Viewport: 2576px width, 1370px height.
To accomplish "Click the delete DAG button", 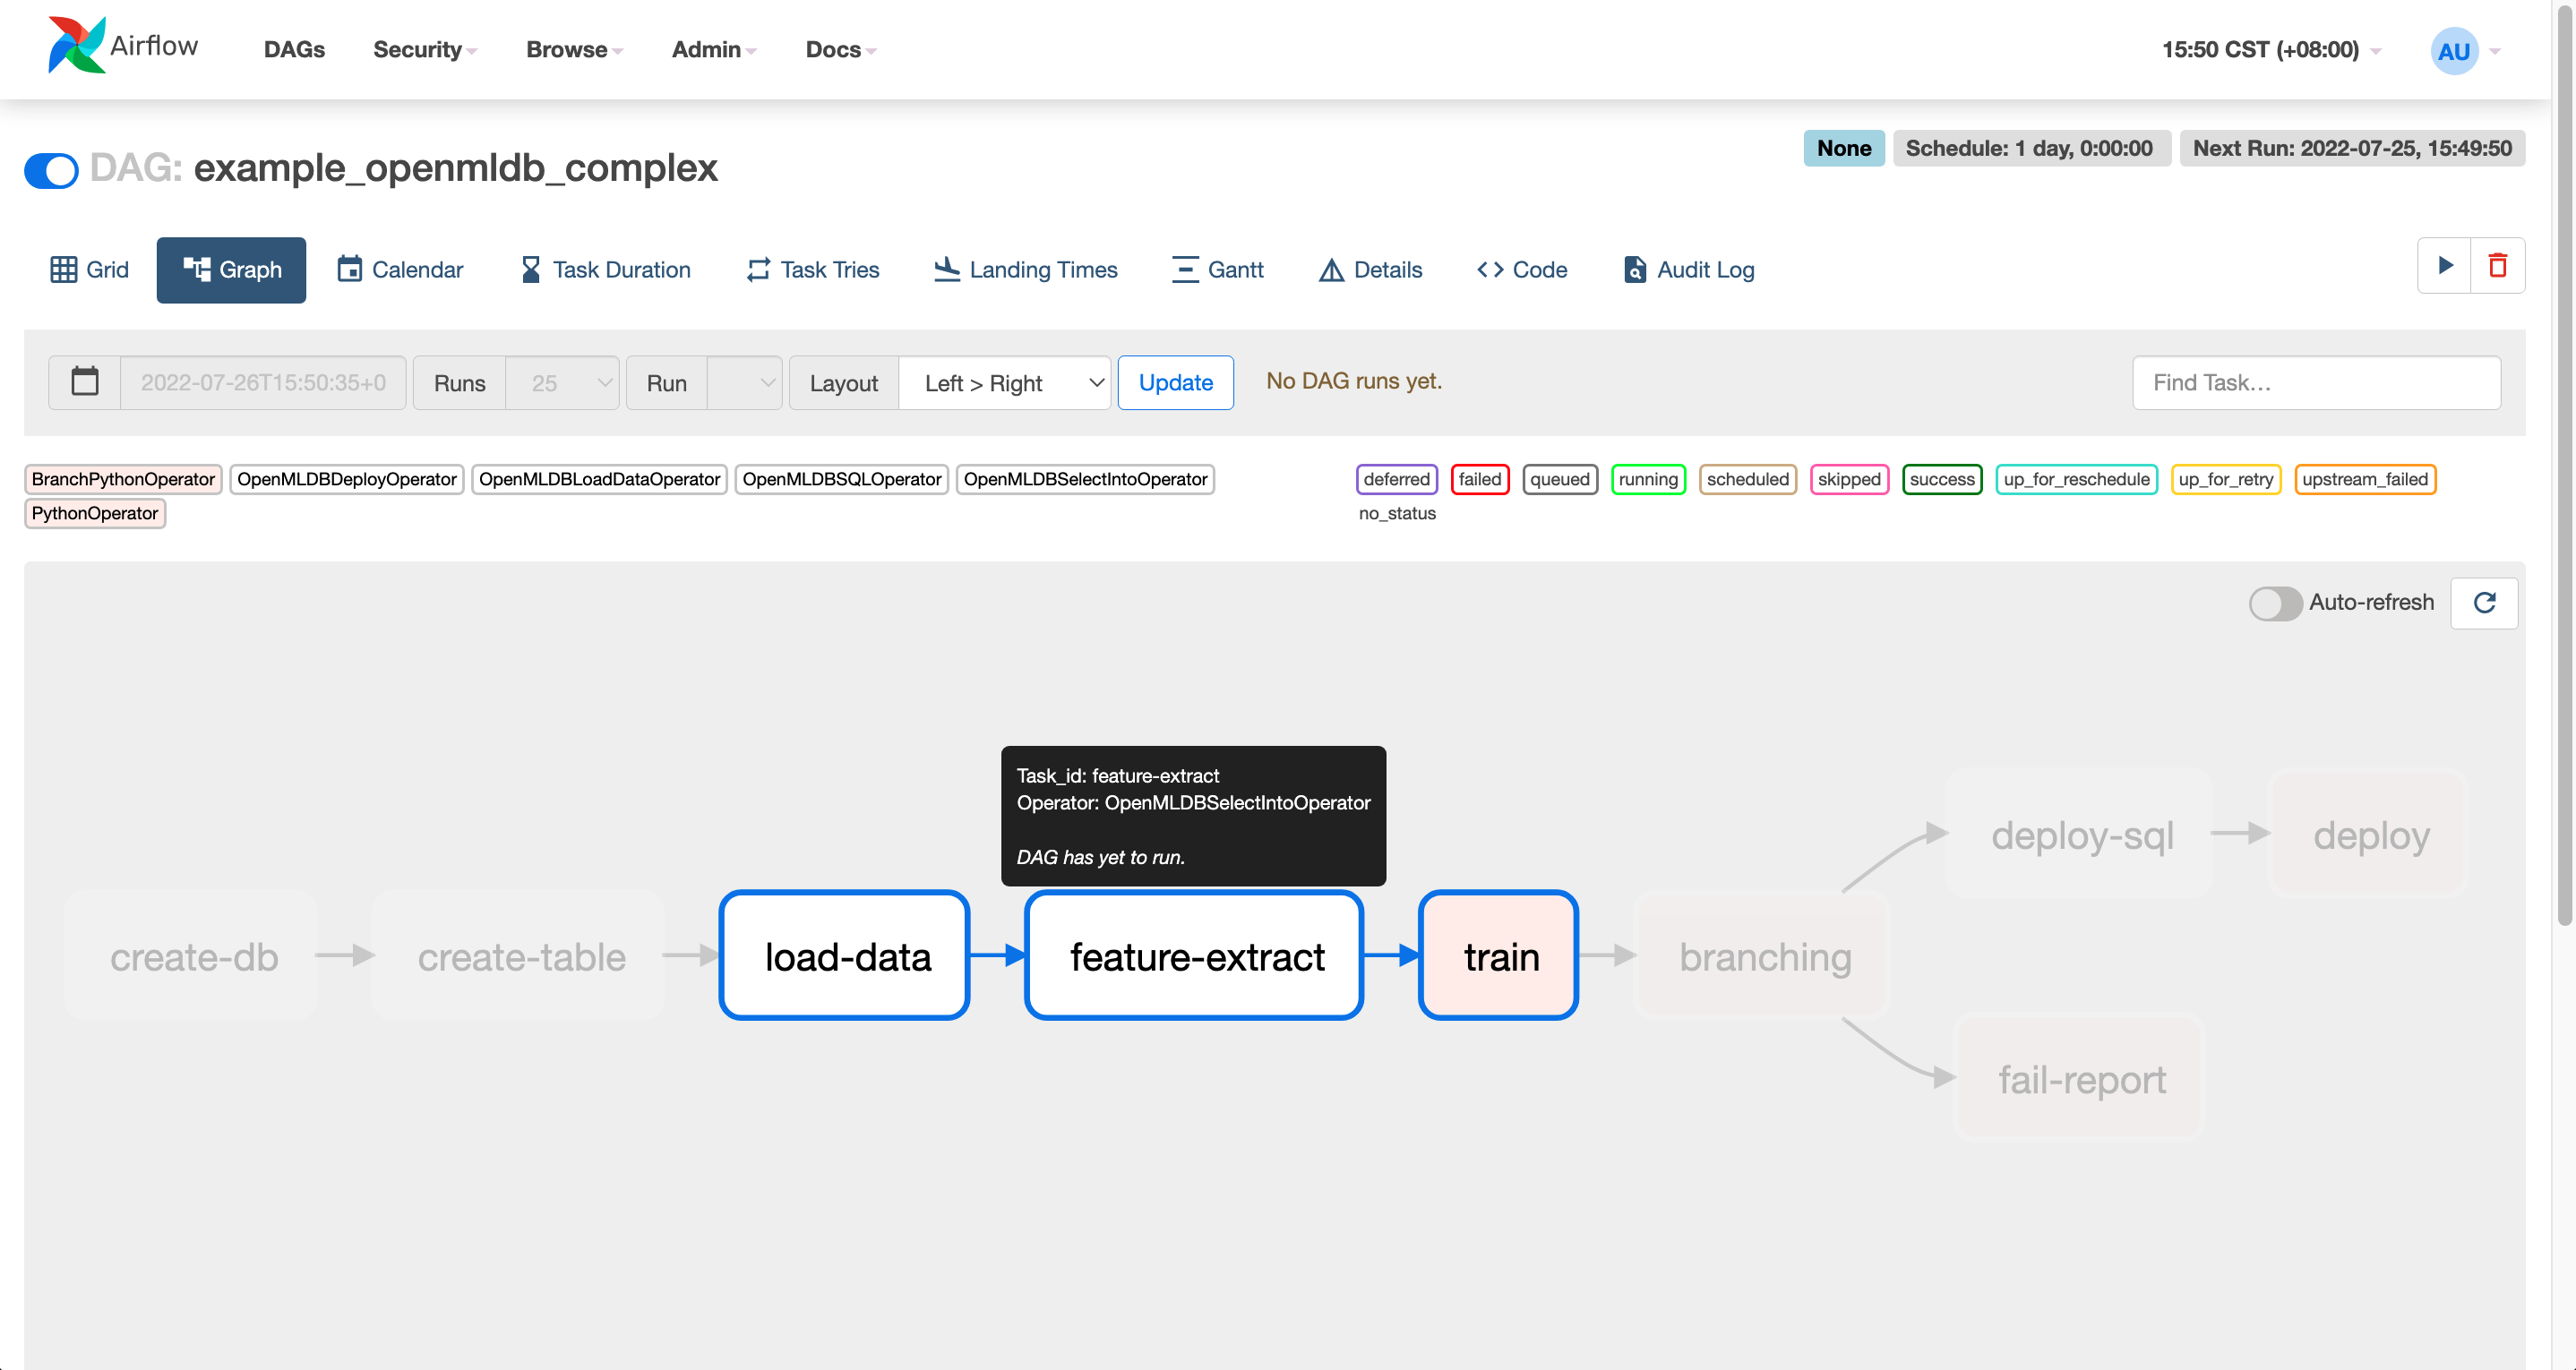I will coord(2498,266).
